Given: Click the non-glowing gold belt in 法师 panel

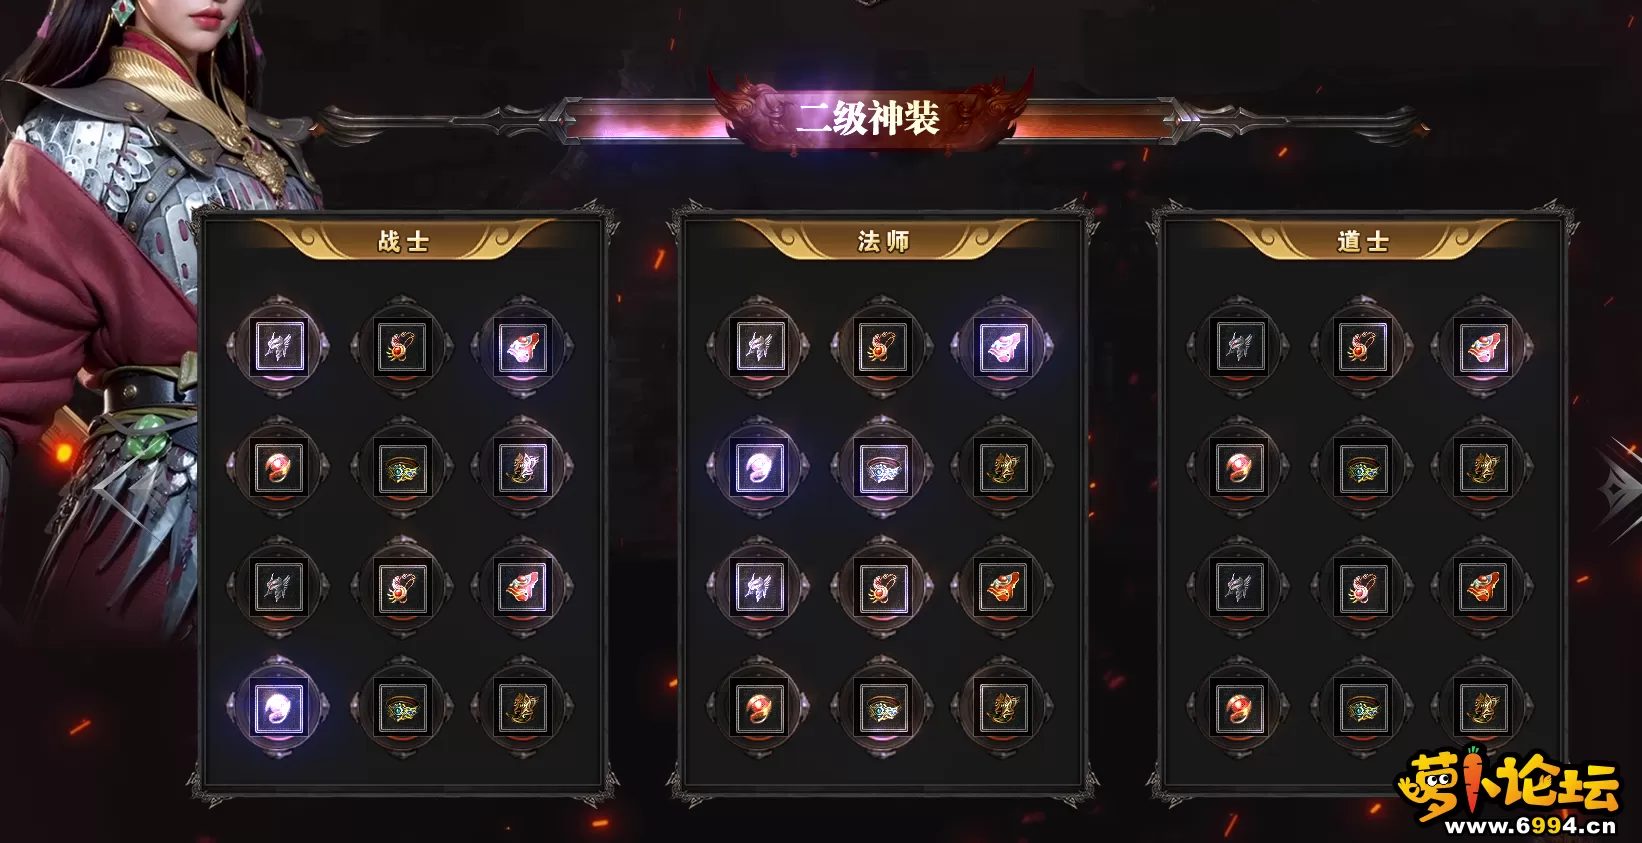Looking at the screenshot, I should (882, 708).
